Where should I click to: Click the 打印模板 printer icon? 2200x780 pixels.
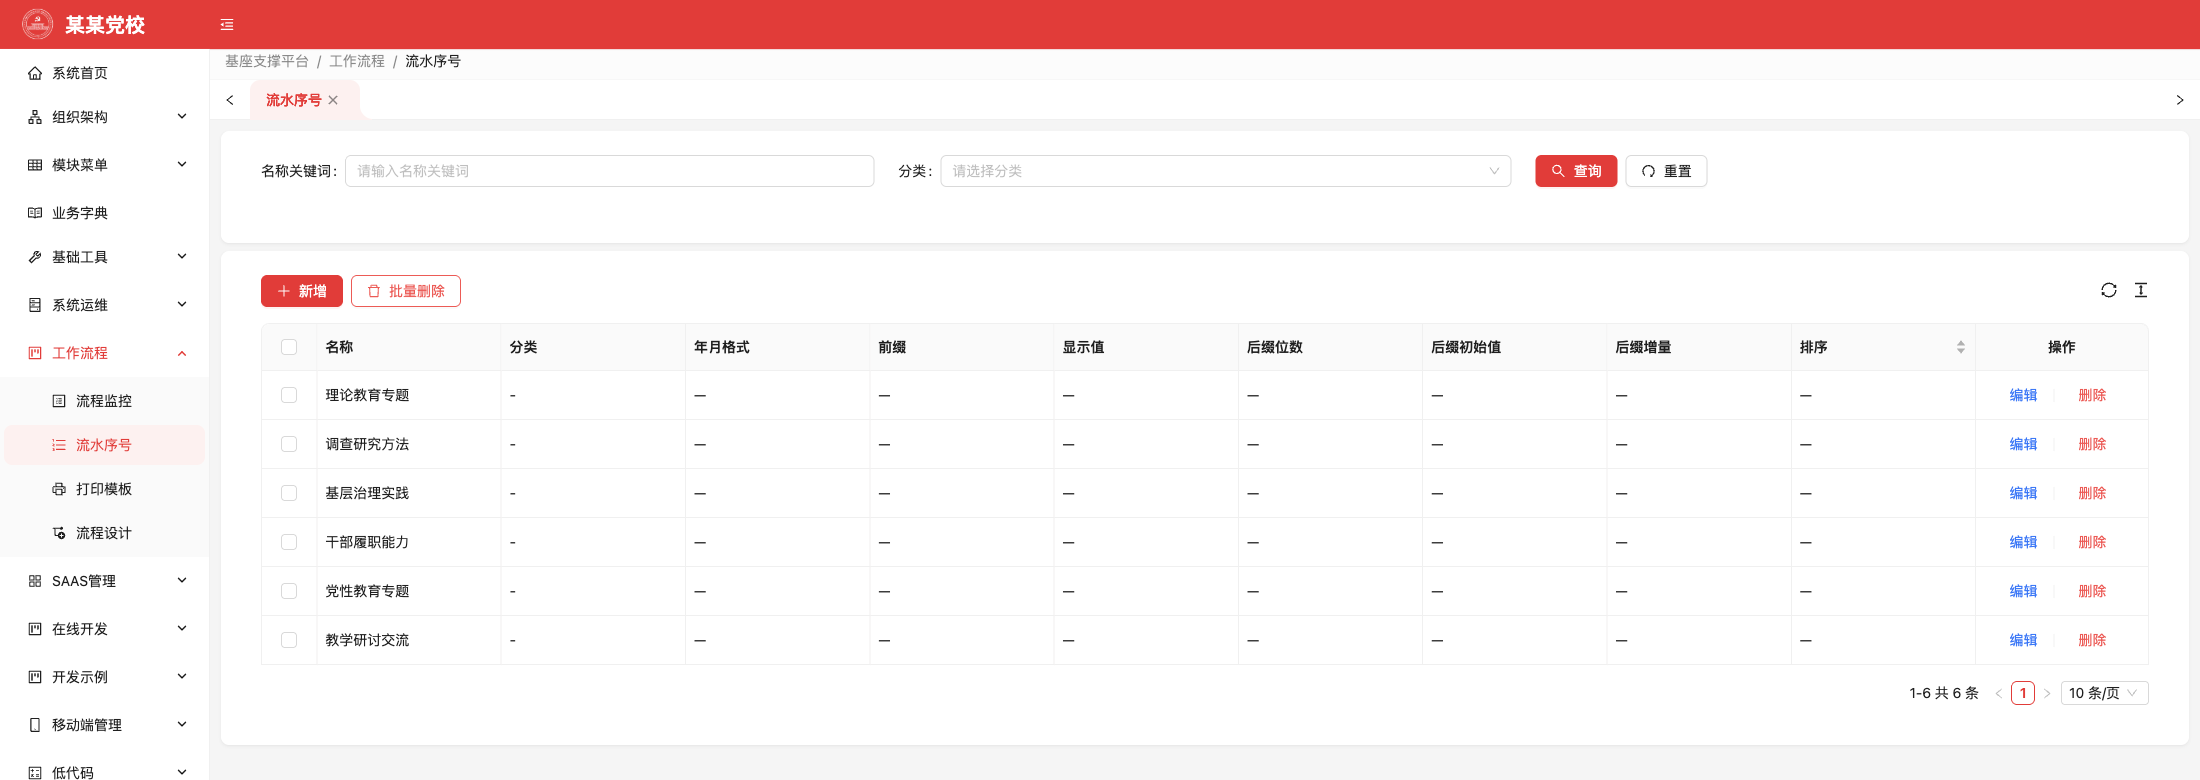coord(59,489)
